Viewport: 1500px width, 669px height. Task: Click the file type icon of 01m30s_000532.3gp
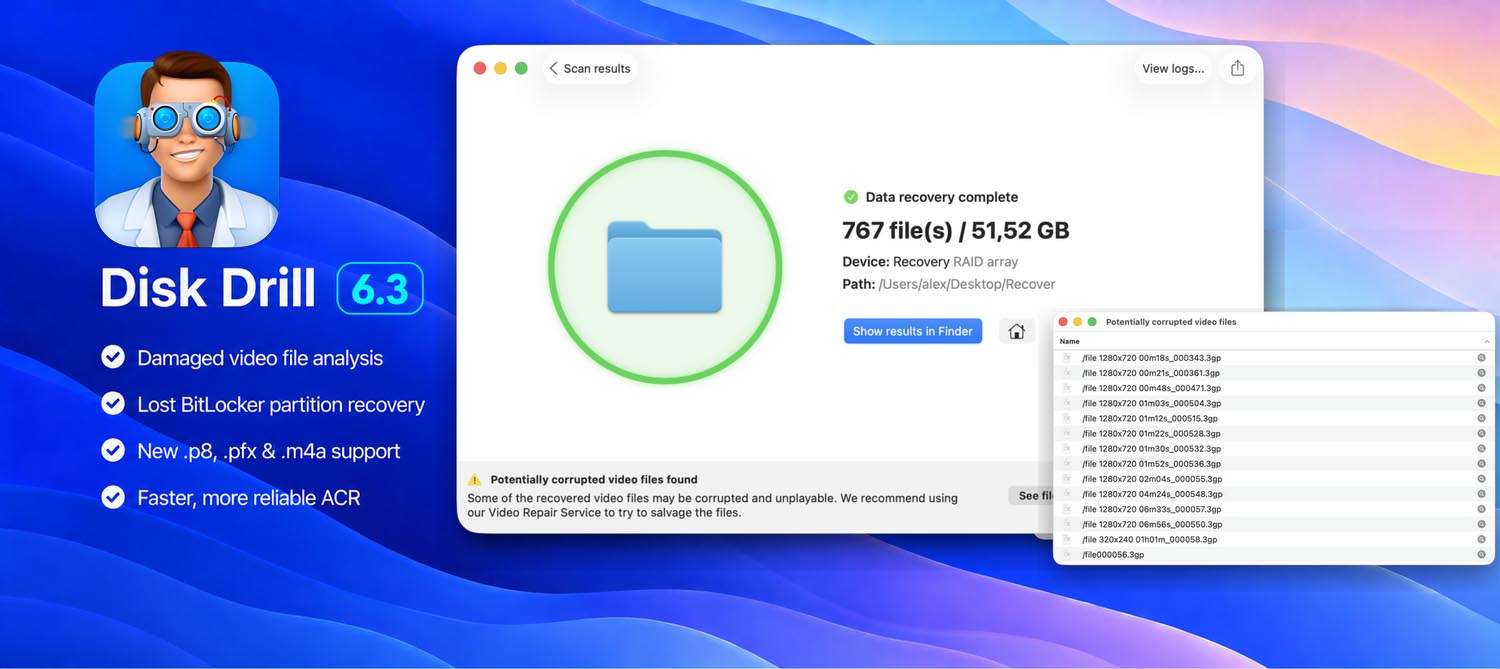1067,448
